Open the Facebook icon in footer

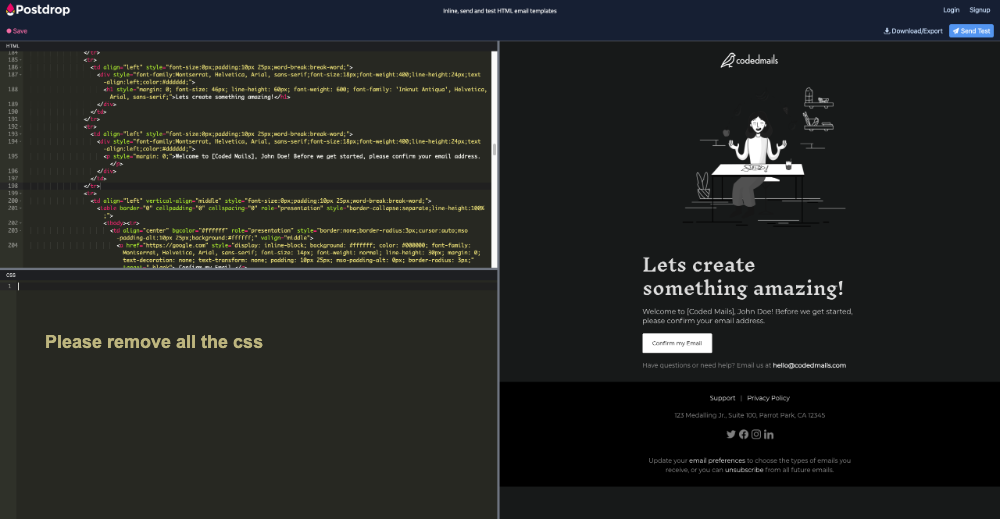(743, 434)
